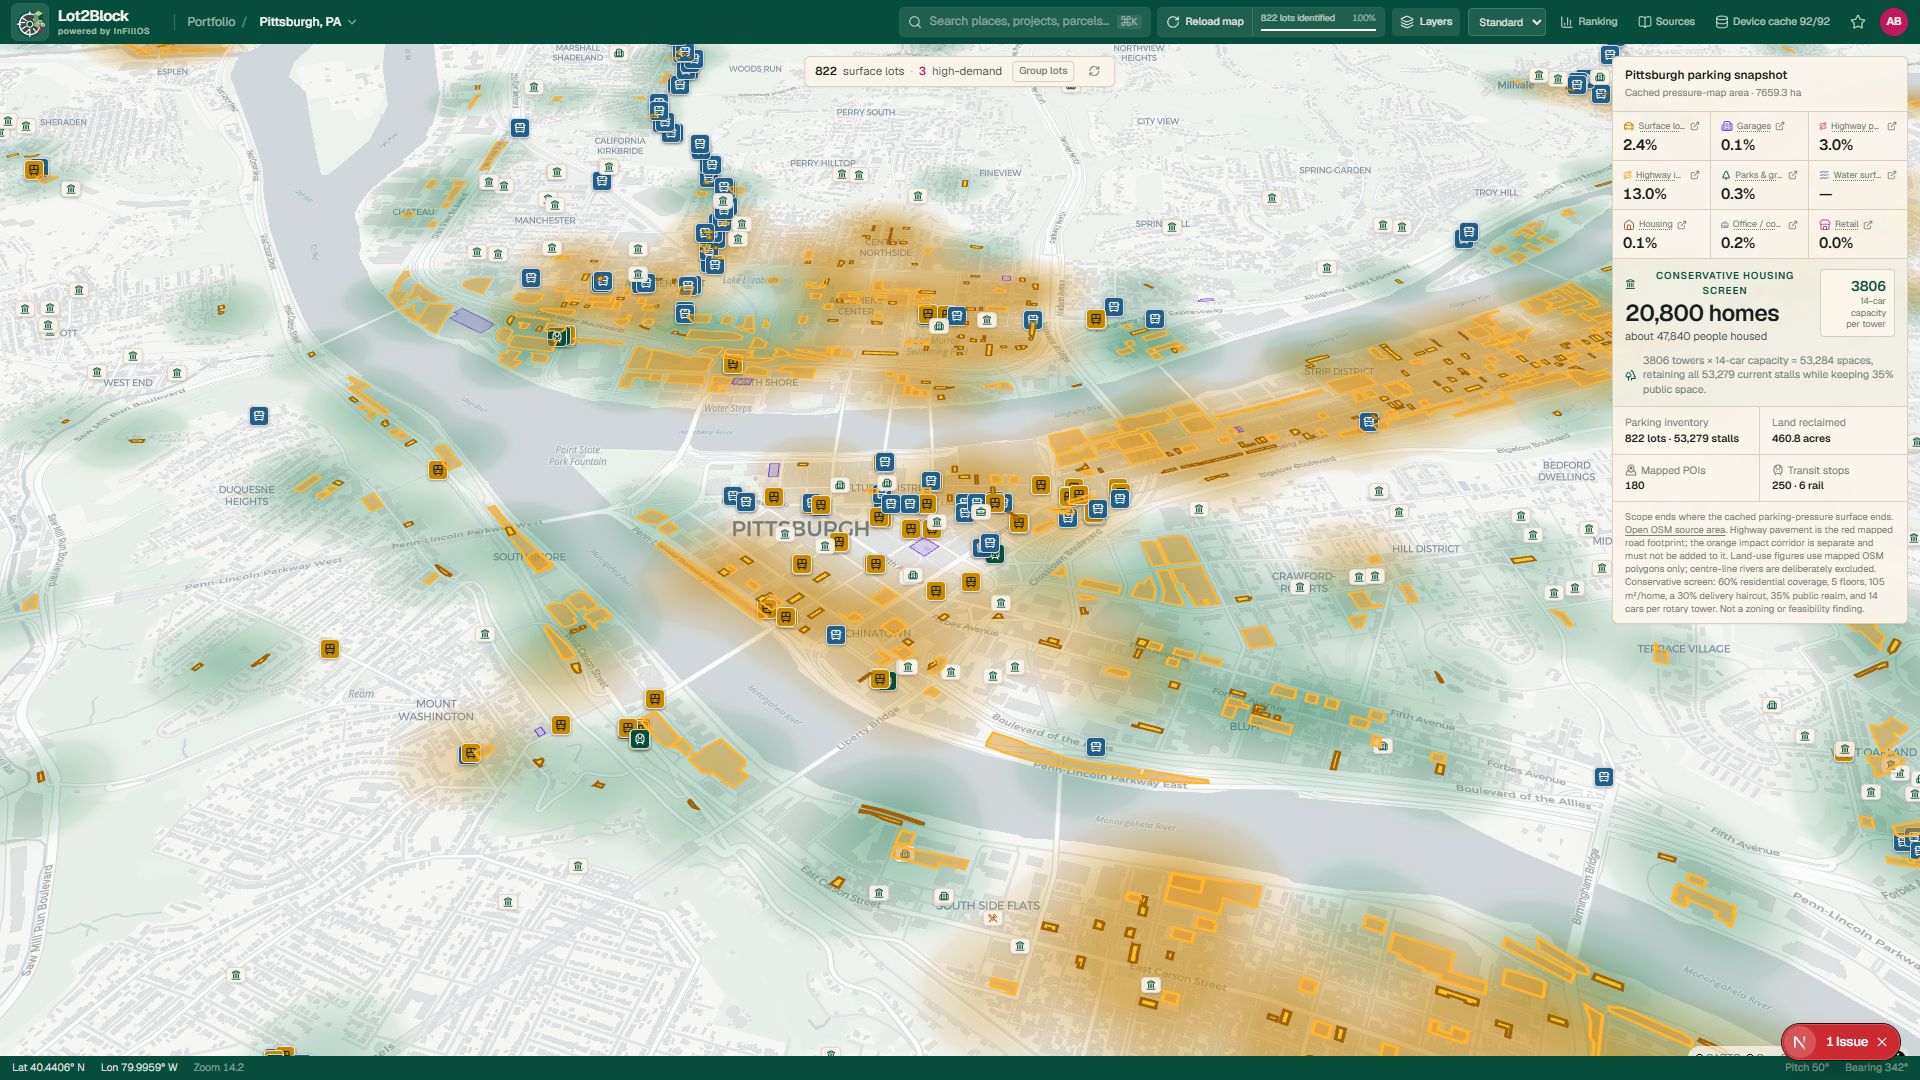Open external link for Water surface stat
Image resolution: width=1920 pixels, height=1080 pixels.
[1891, 175]
